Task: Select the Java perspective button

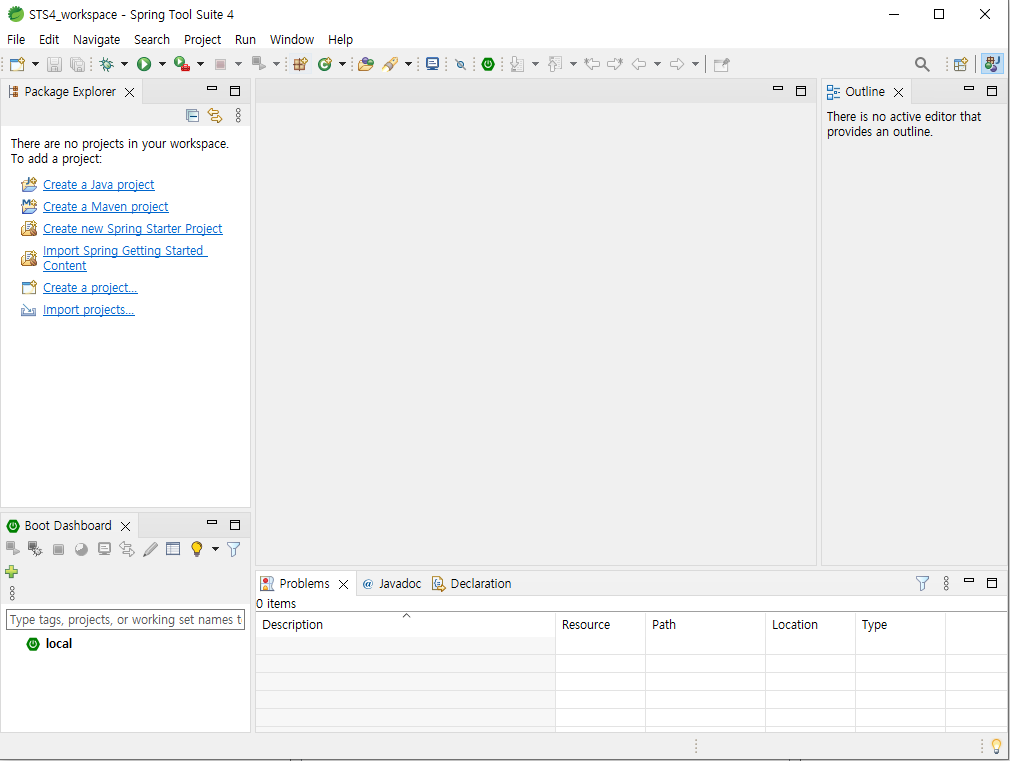Action: (x=993, y=64)
